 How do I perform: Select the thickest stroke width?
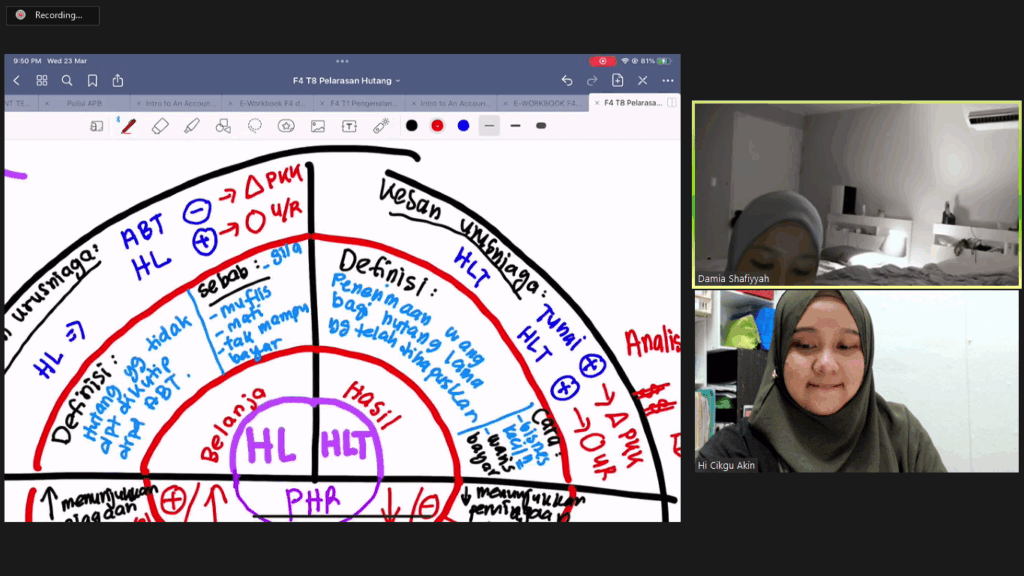coord(541,126)
